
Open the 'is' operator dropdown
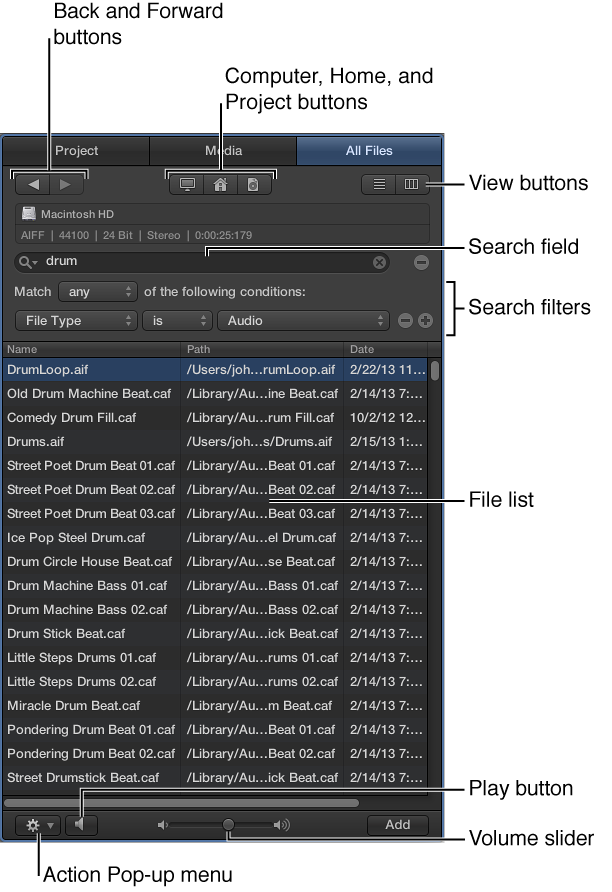pos(177,321)
